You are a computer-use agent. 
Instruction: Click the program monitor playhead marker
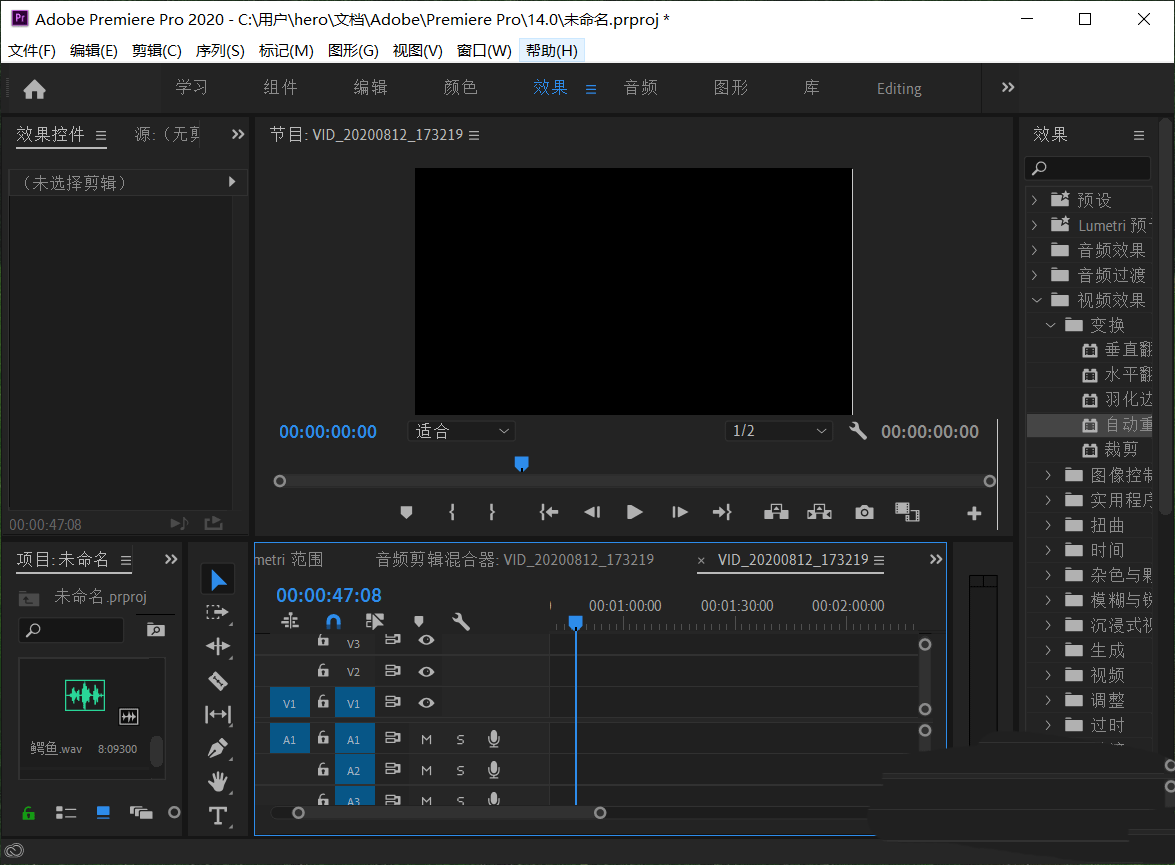(521, 463)
